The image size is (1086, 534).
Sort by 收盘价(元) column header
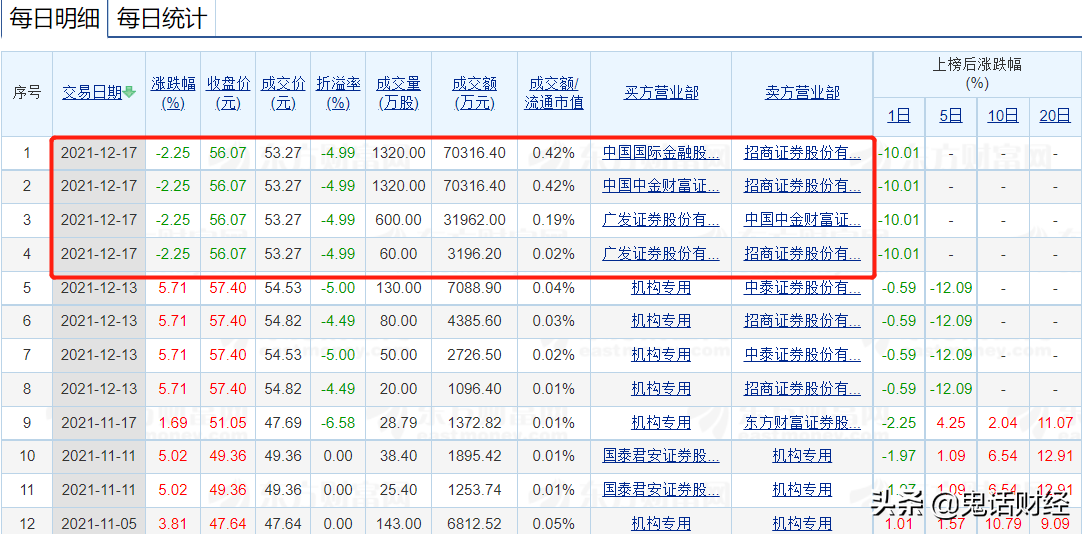click(228, 94)
